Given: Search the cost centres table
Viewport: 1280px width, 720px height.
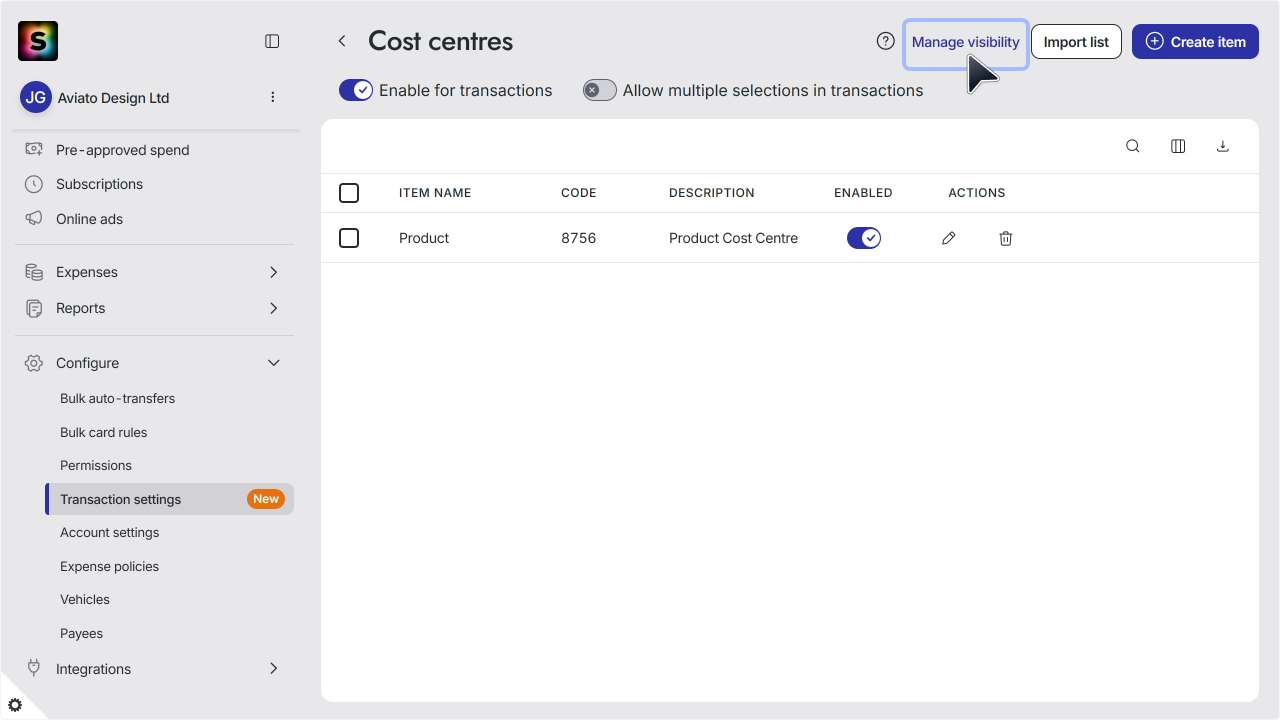Looking at the screenshot, I should (x=1133, y=146).
